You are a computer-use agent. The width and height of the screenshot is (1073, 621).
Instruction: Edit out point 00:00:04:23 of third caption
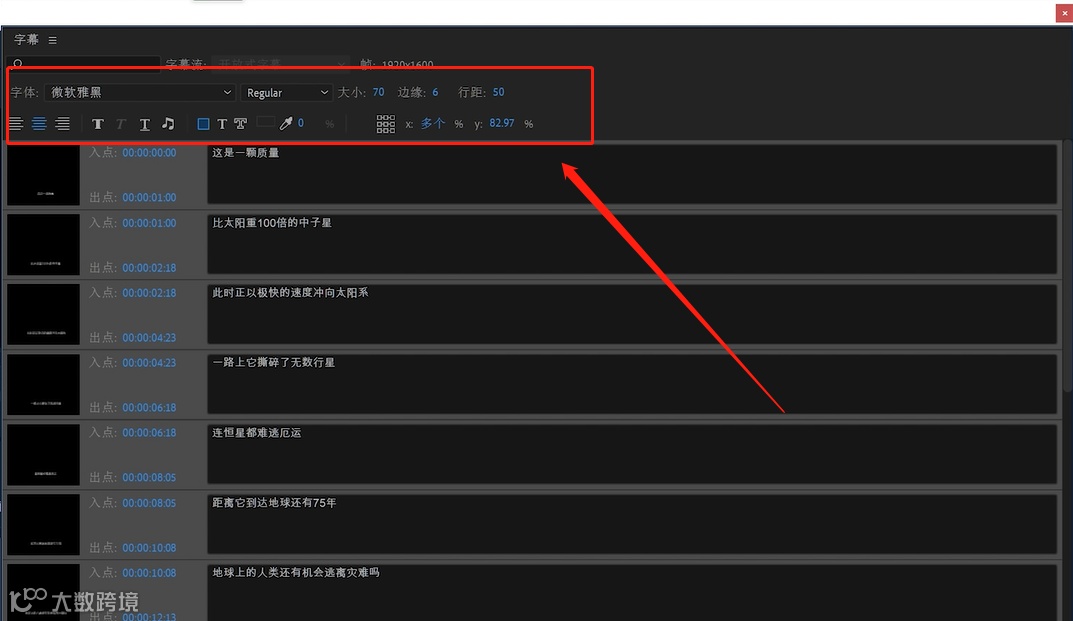point(149,338)
